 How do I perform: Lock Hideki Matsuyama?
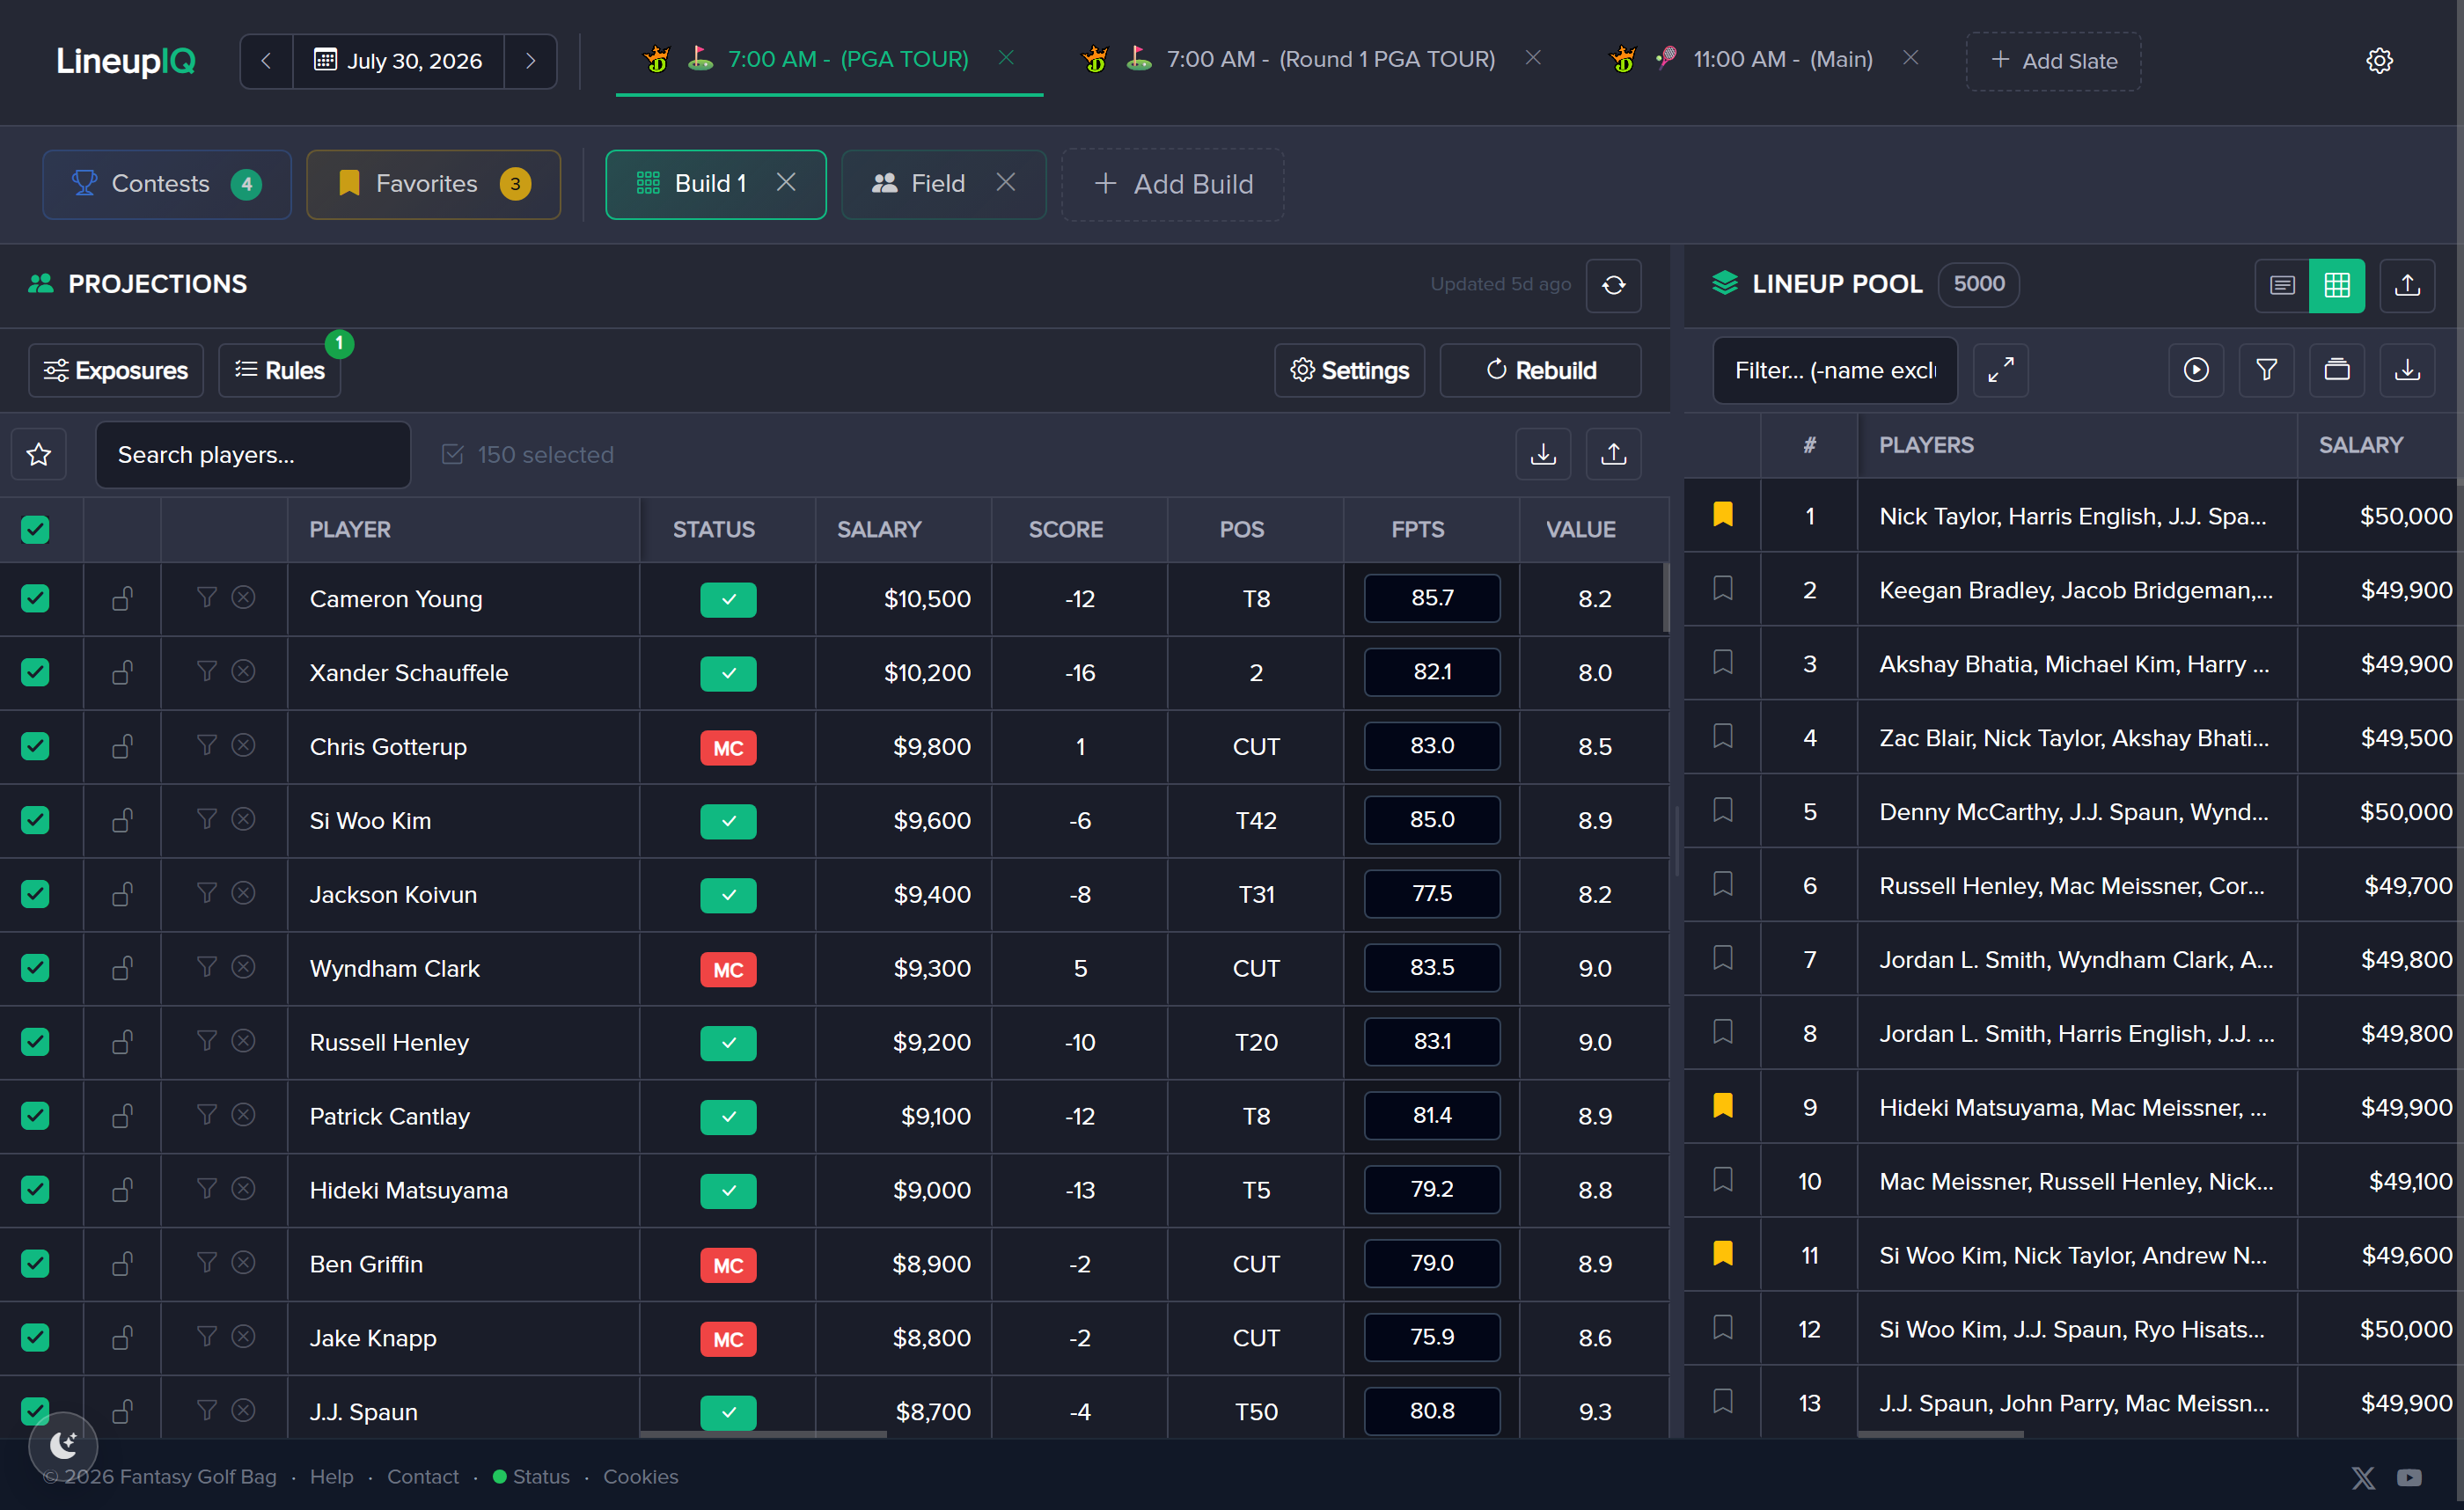coord(122,1190)
